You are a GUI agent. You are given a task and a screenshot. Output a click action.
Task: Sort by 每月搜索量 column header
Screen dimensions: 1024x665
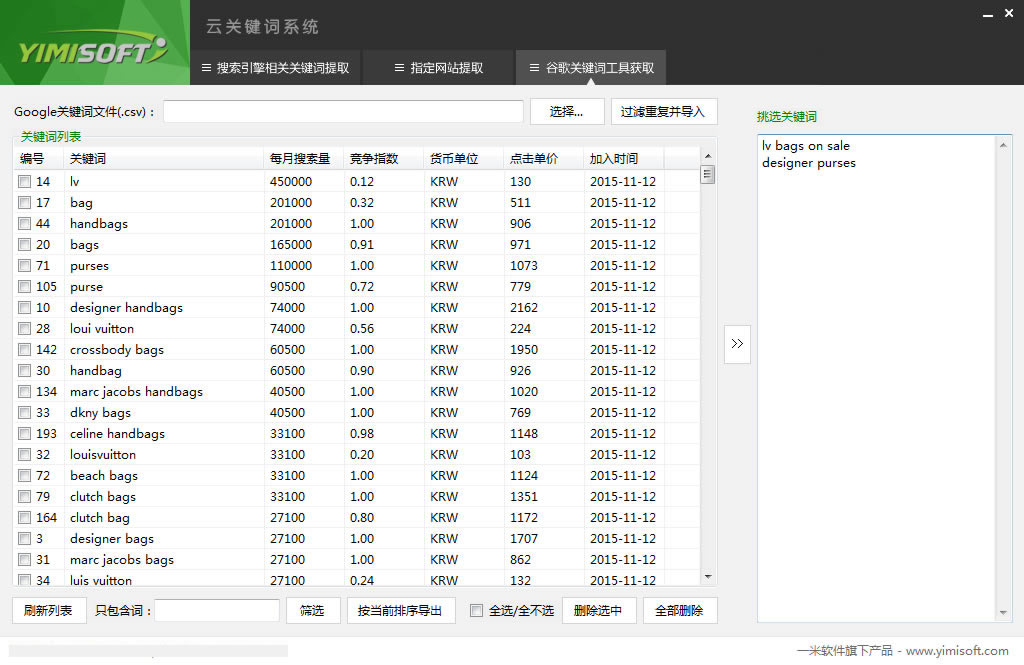pos(304,159)
